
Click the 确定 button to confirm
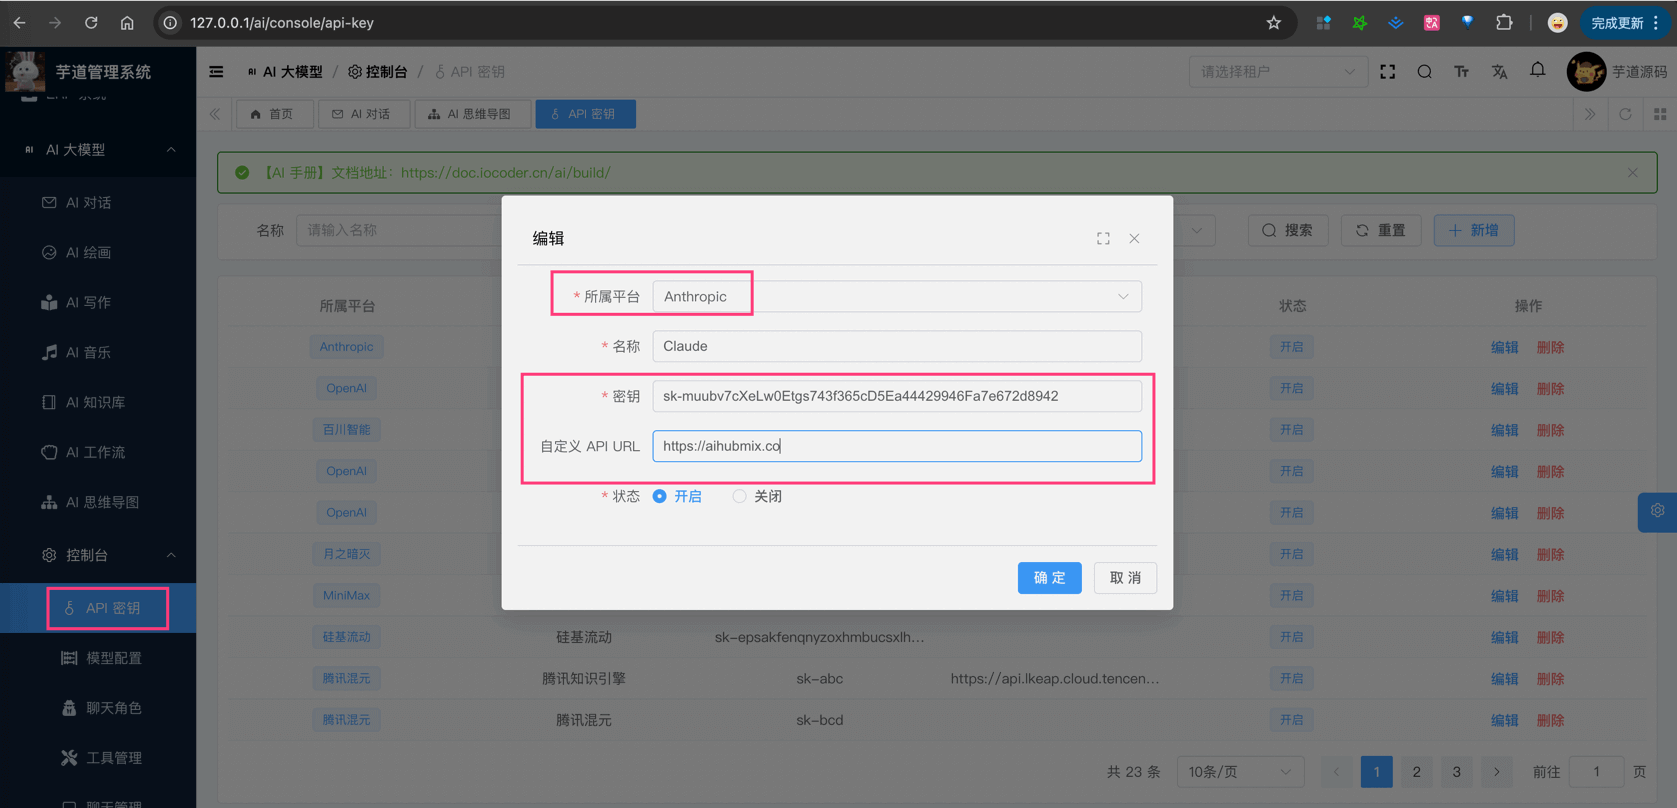pos(1049,578)
